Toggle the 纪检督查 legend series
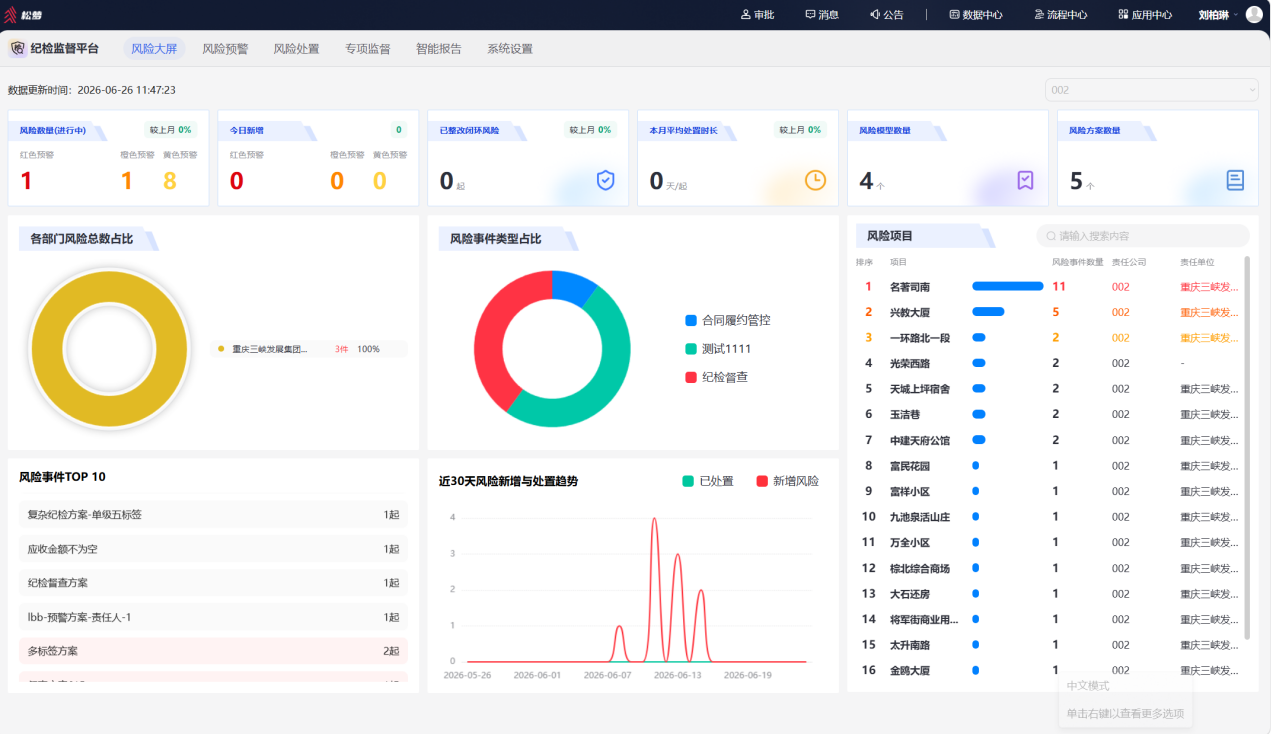 coord(716,377)
